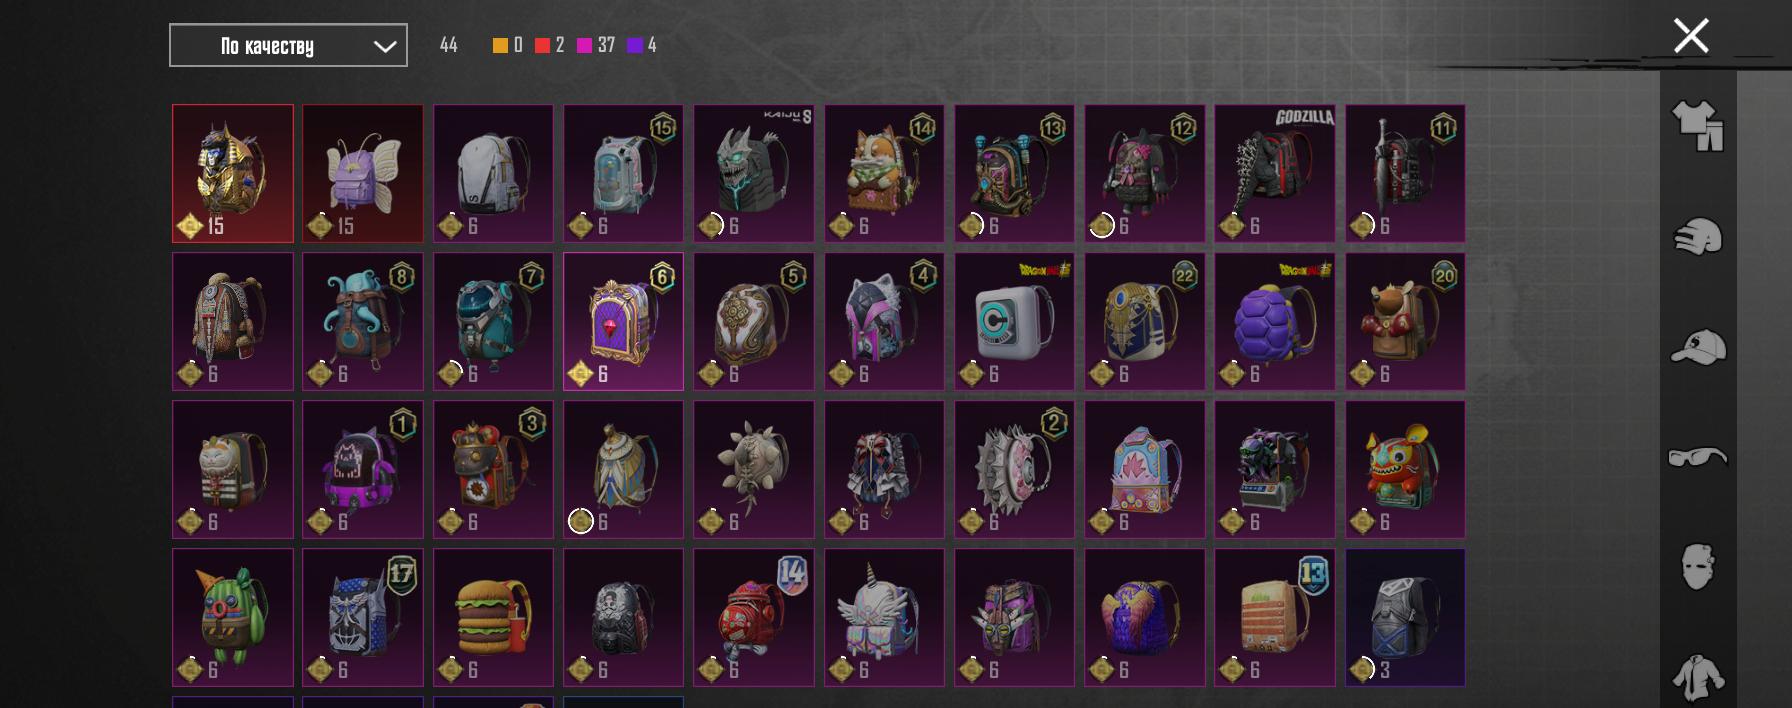Select the purple turtle shell backpack

pos(1275,321)
